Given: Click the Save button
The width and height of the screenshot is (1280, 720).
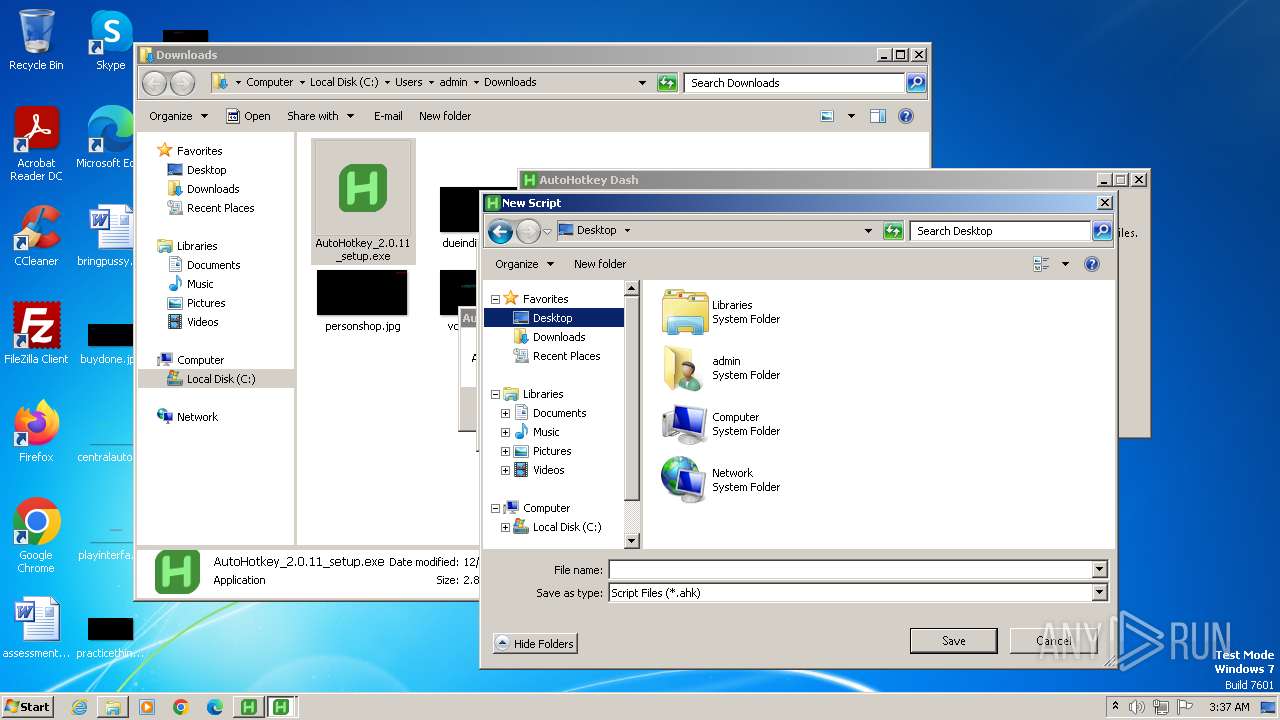Looking at the screenshot, I should 953,641.
